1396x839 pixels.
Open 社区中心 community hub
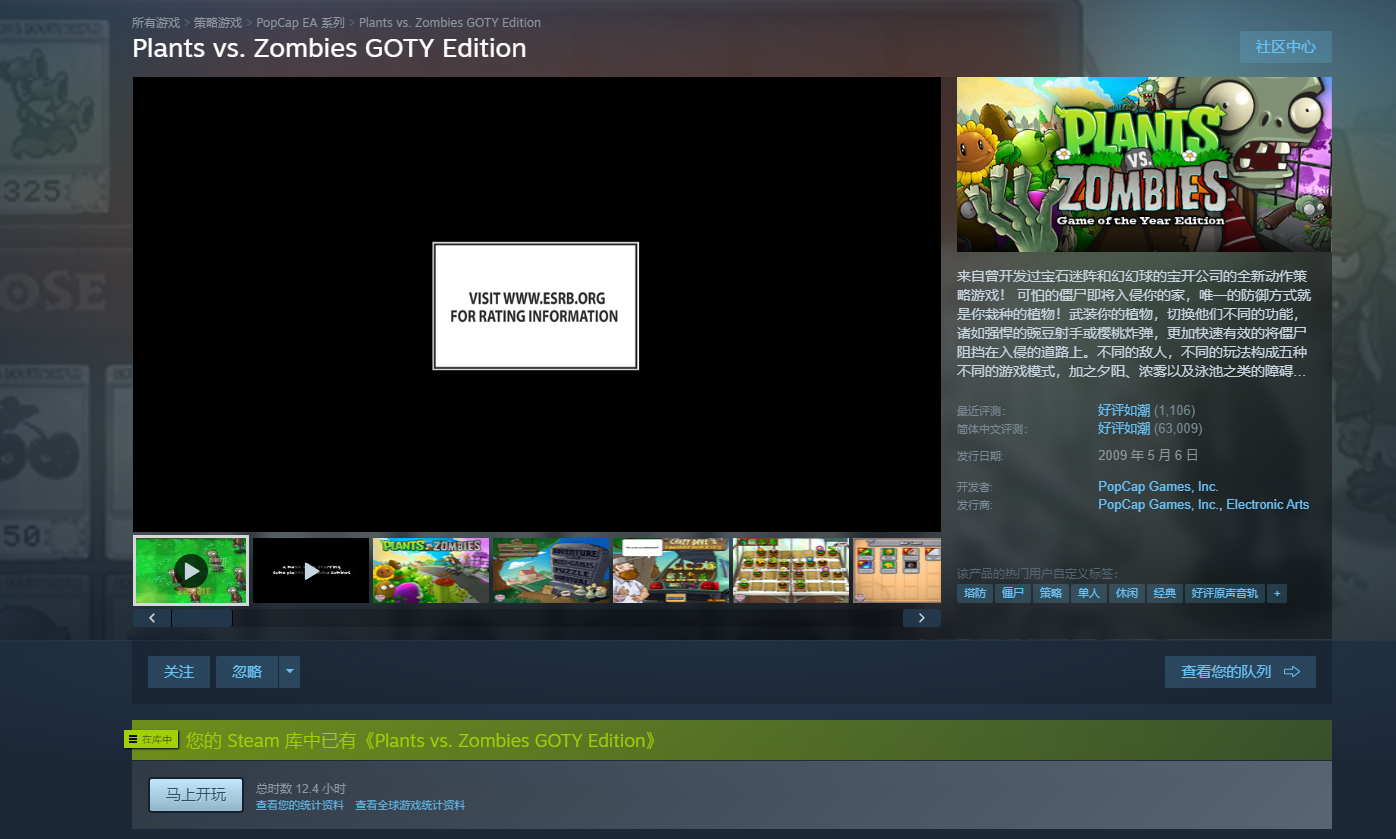point(1285,47)
